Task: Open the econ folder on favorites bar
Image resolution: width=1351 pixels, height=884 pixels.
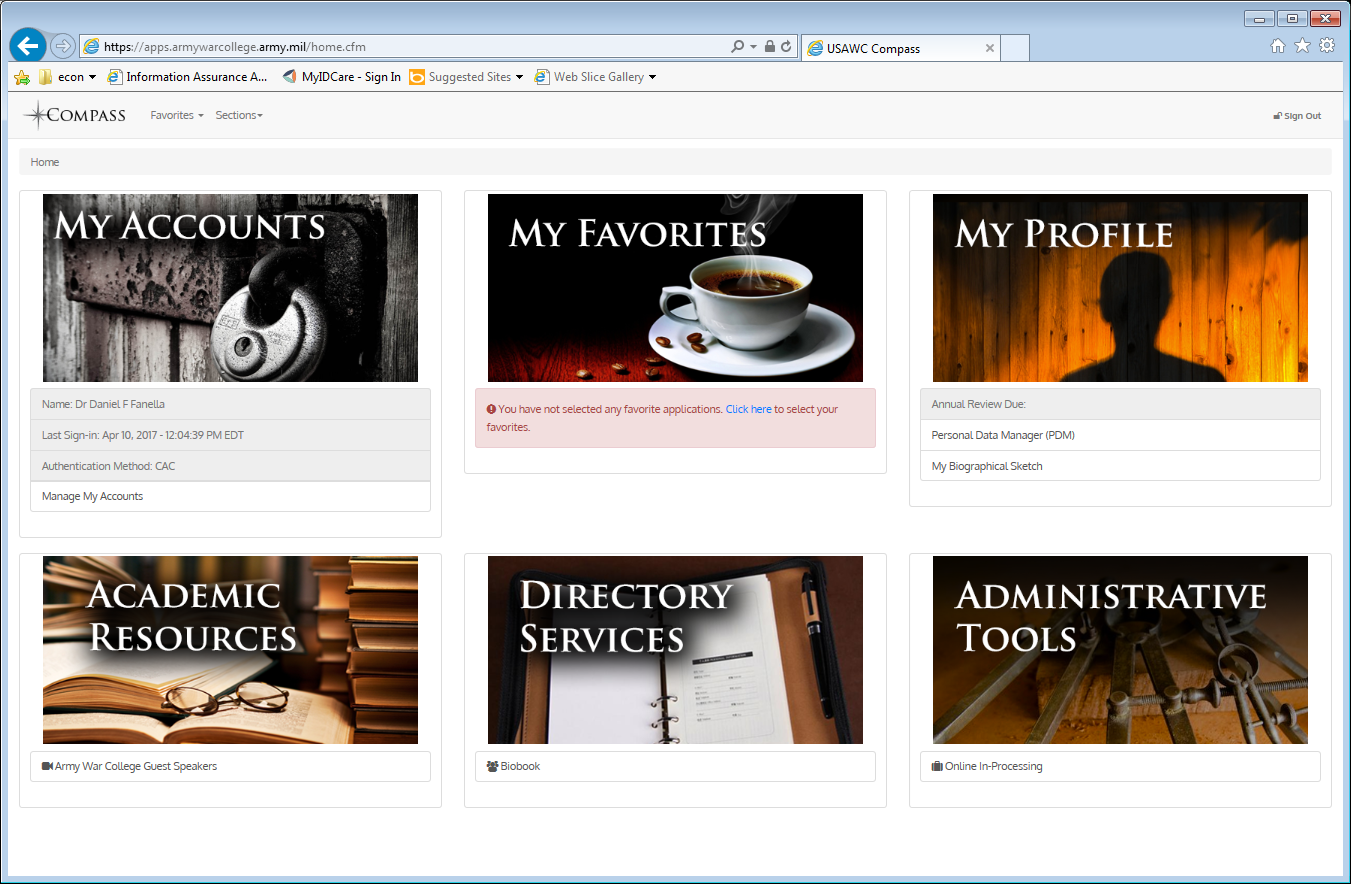Action: (x=67, y=77)
